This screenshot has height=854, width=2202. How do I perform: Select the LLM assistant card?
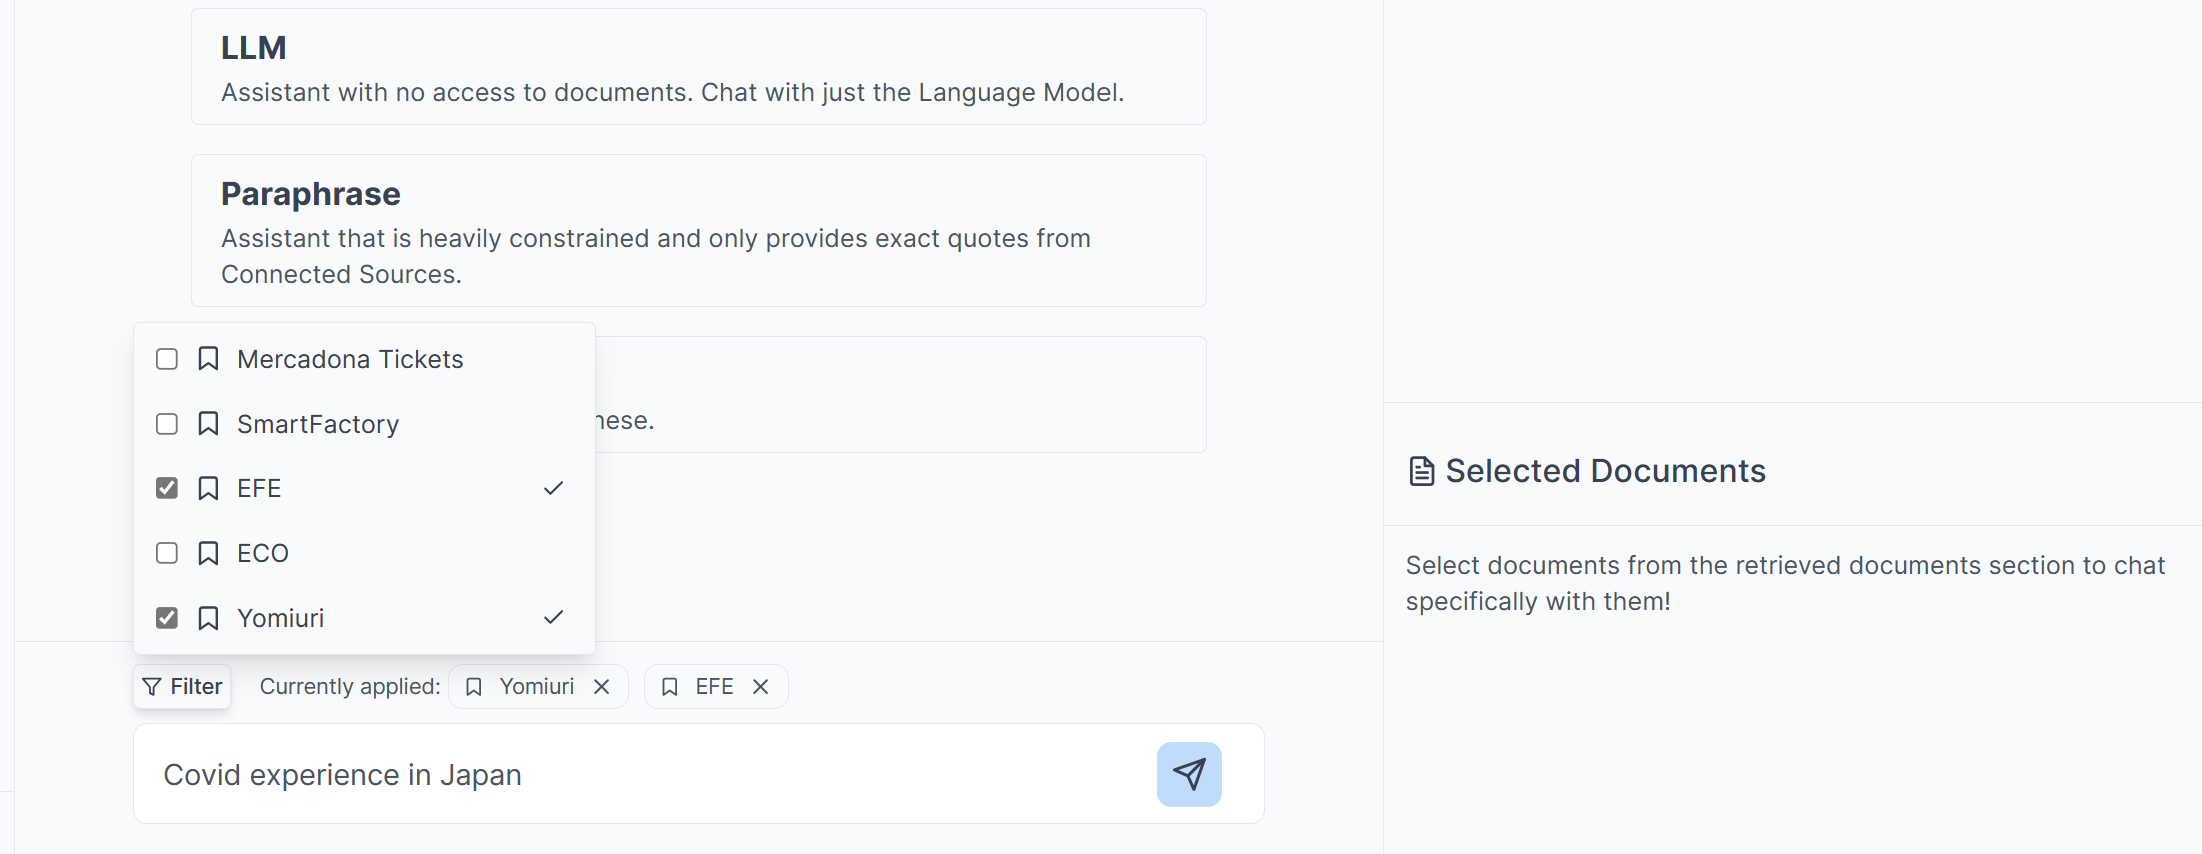[699, 66]
